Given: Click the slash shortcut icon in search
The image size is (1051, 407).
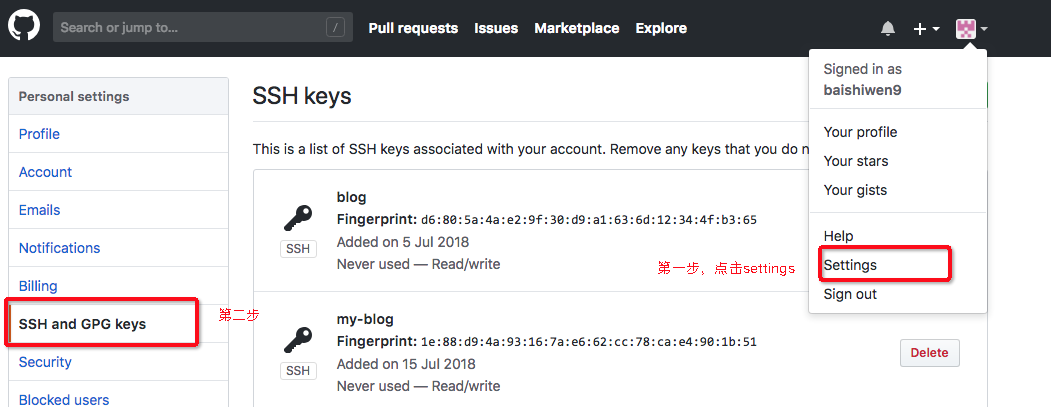Looking at the screenshot, I should point(335,27).
